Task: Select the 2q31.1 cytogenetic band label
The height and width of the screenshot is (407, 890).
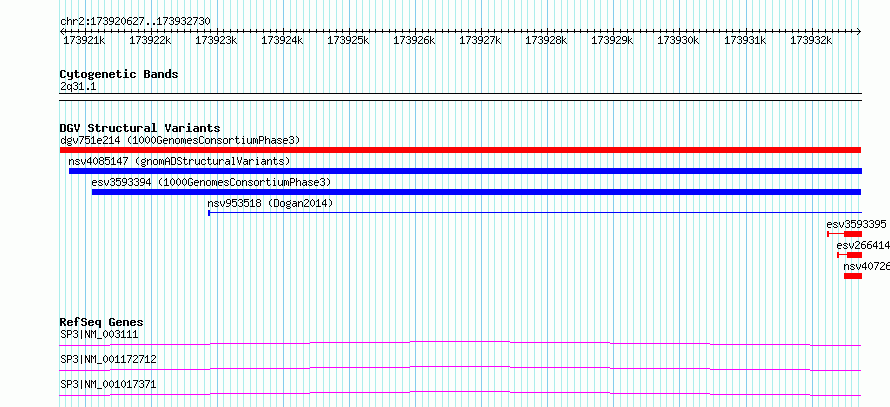Action: [78, 87]
